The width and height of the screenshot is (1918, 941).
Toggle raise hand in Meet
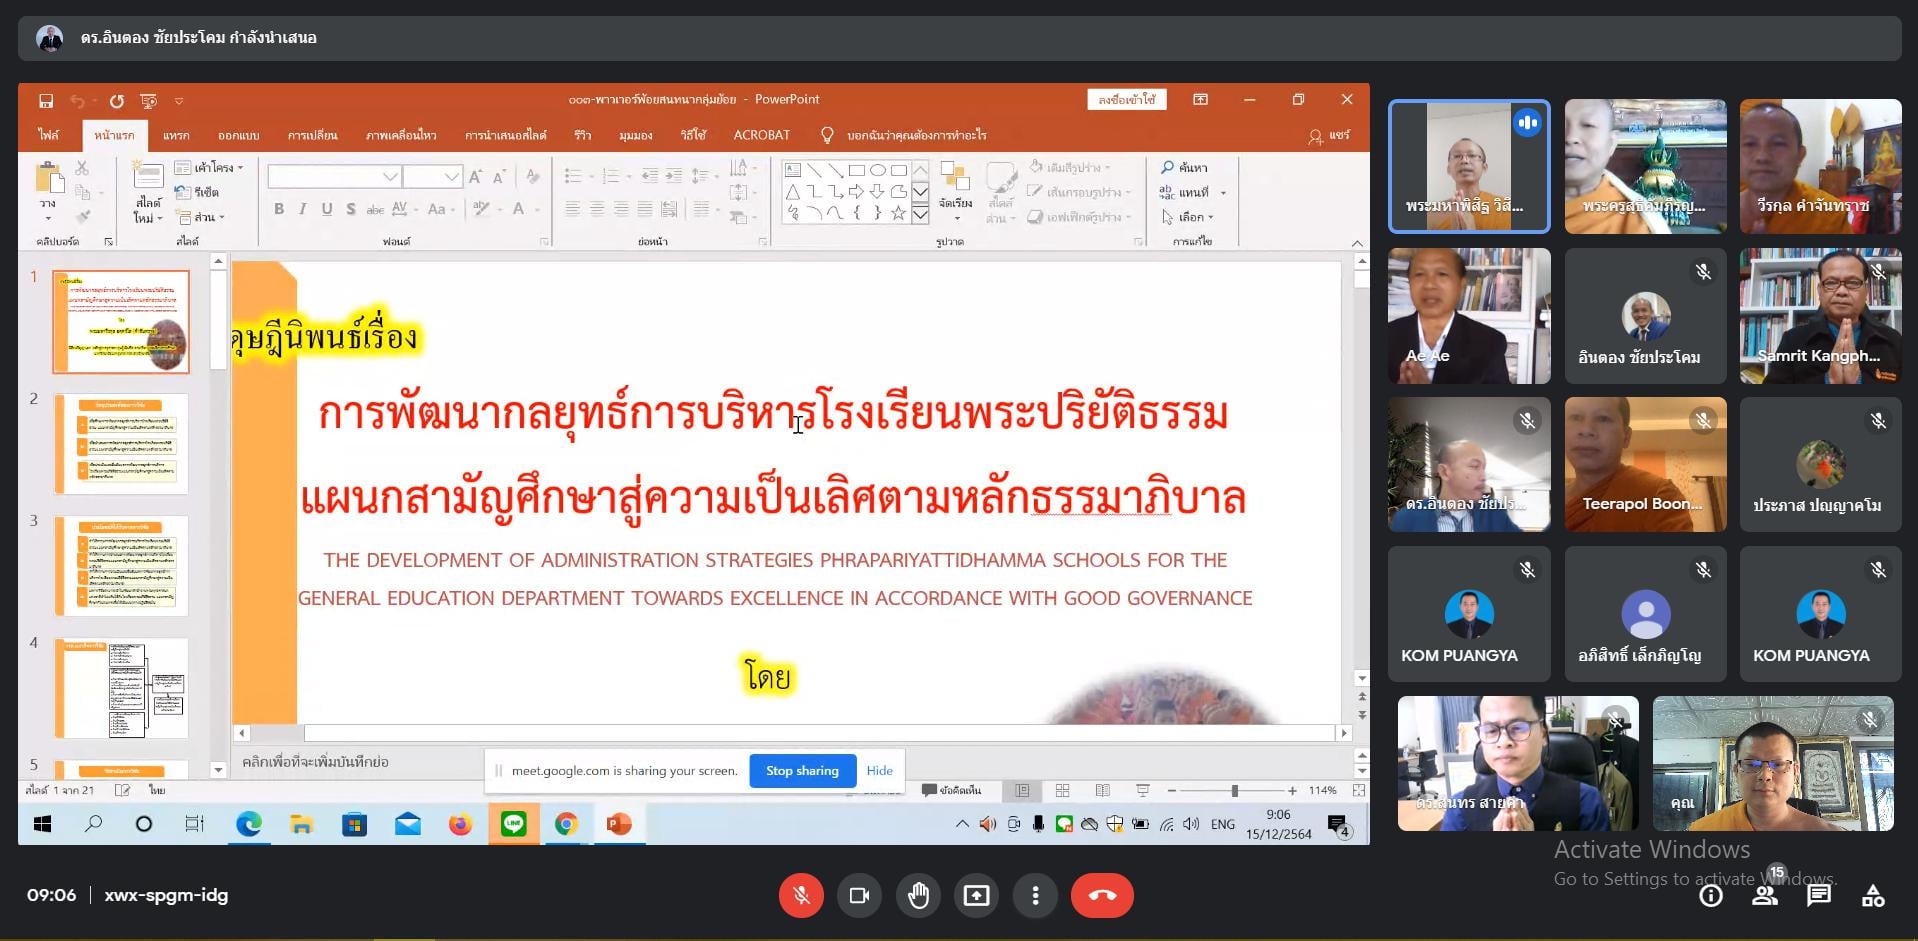pyautogui.click(x=918, y=895)
